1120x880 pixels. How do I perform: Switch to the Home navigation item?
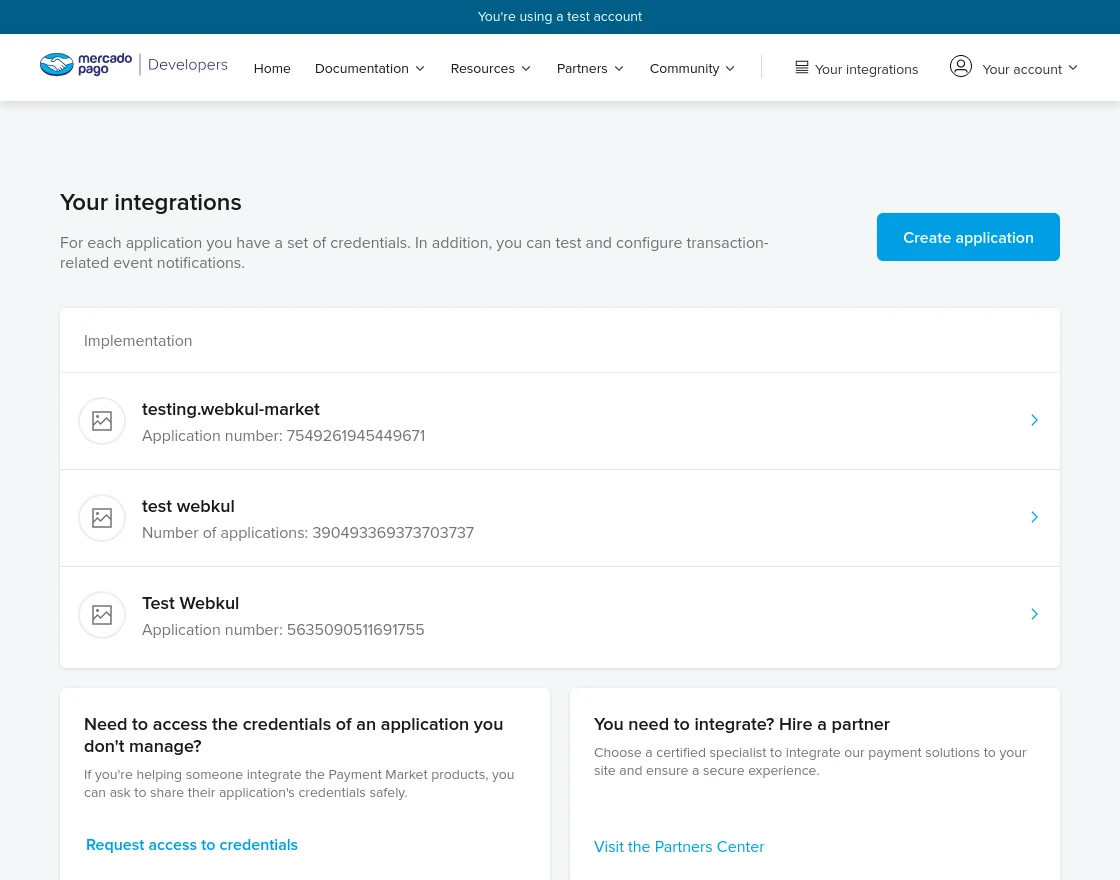click(x=272, y=68)
